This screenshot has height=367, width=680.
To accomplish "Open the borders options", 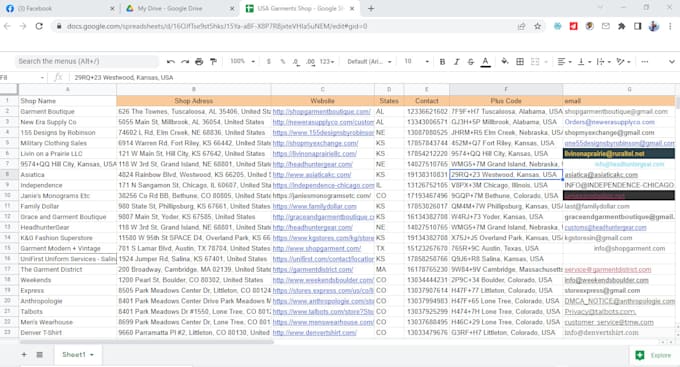I will (520, 62).
